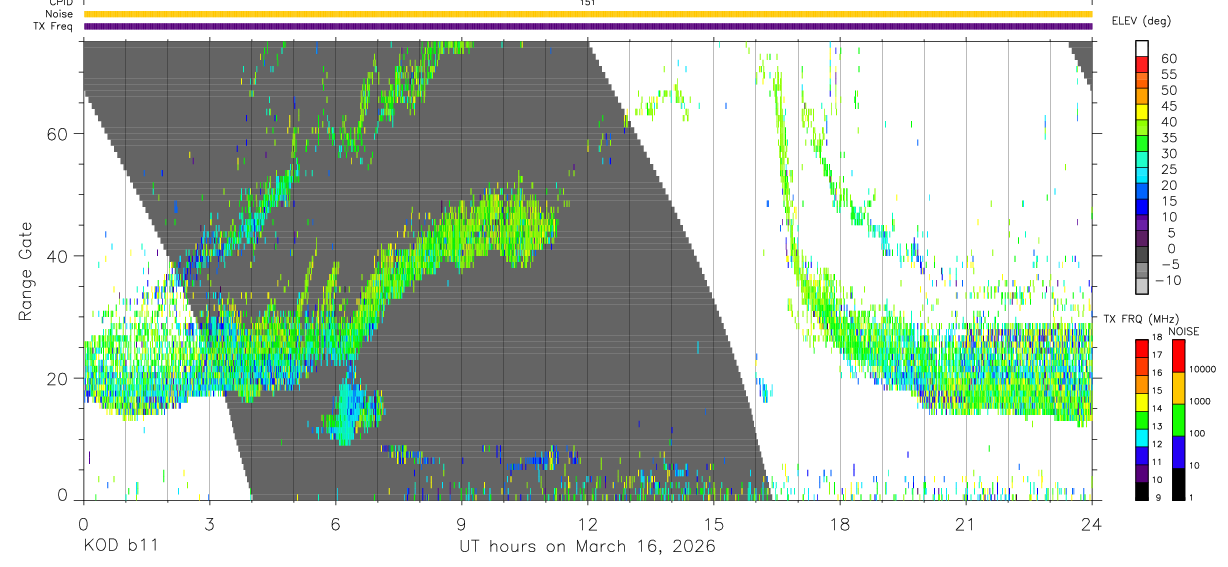Image resolution: width=1228 pixels, height=567 pixels.
Task: Pick the black bottom segment of the NOISE colorbar
Action: click(1179, 482)
